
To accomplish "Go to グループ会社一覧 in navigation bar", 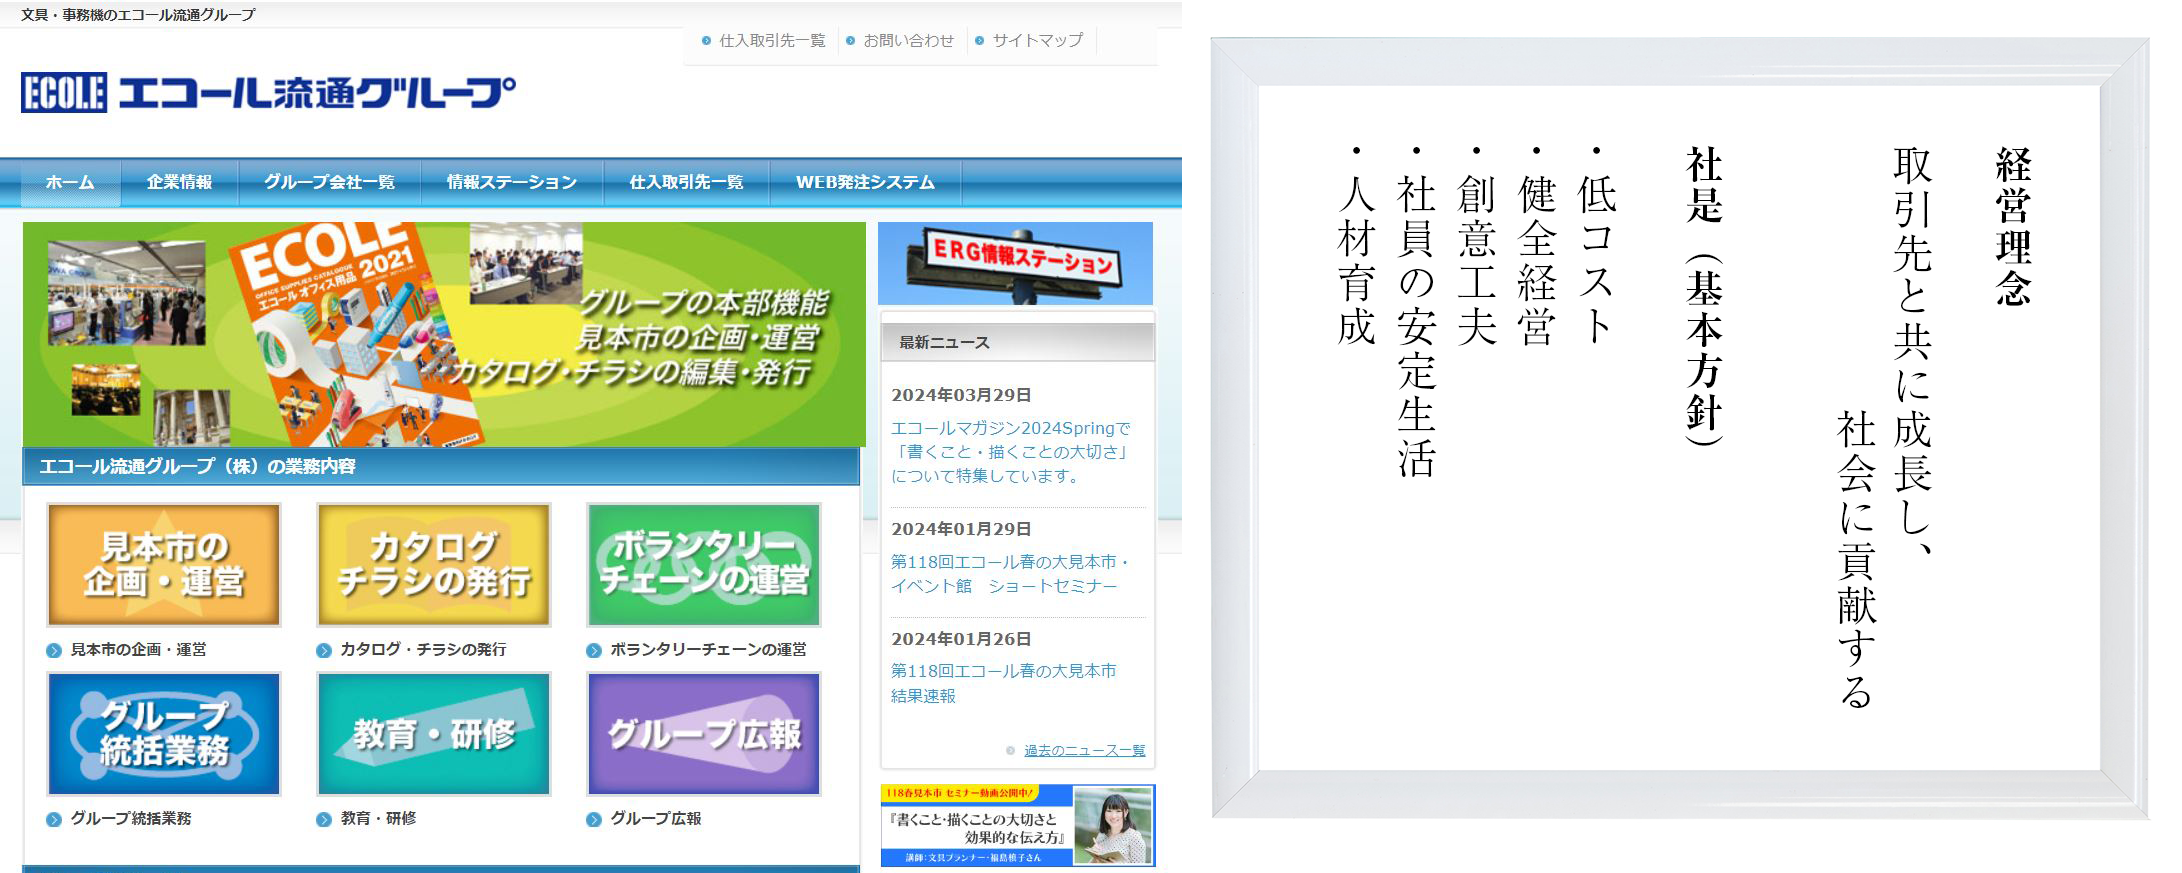I will click(329, 182).
